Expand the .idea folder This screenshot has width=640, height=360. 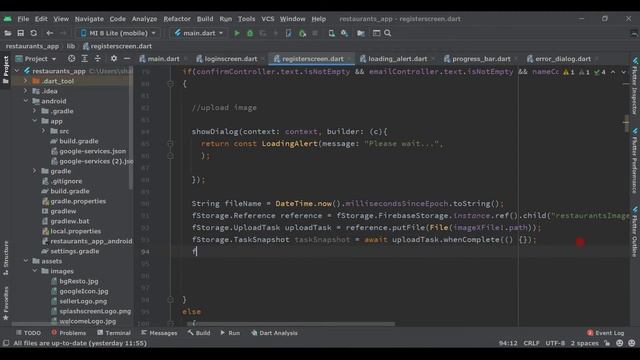26,91
